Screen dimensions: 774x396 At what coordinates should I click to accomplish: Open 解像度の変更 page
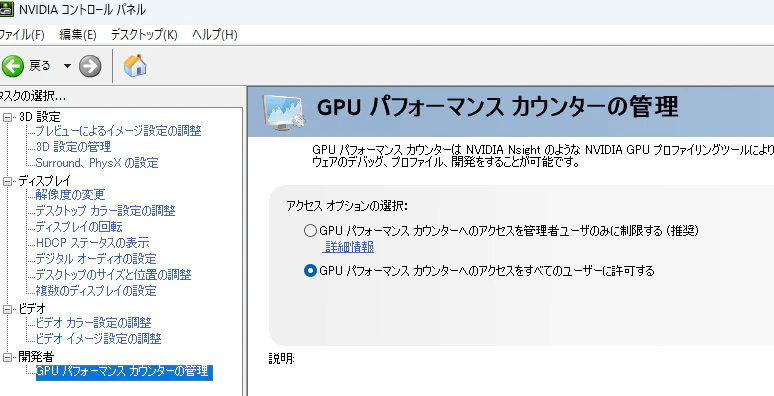70,195
